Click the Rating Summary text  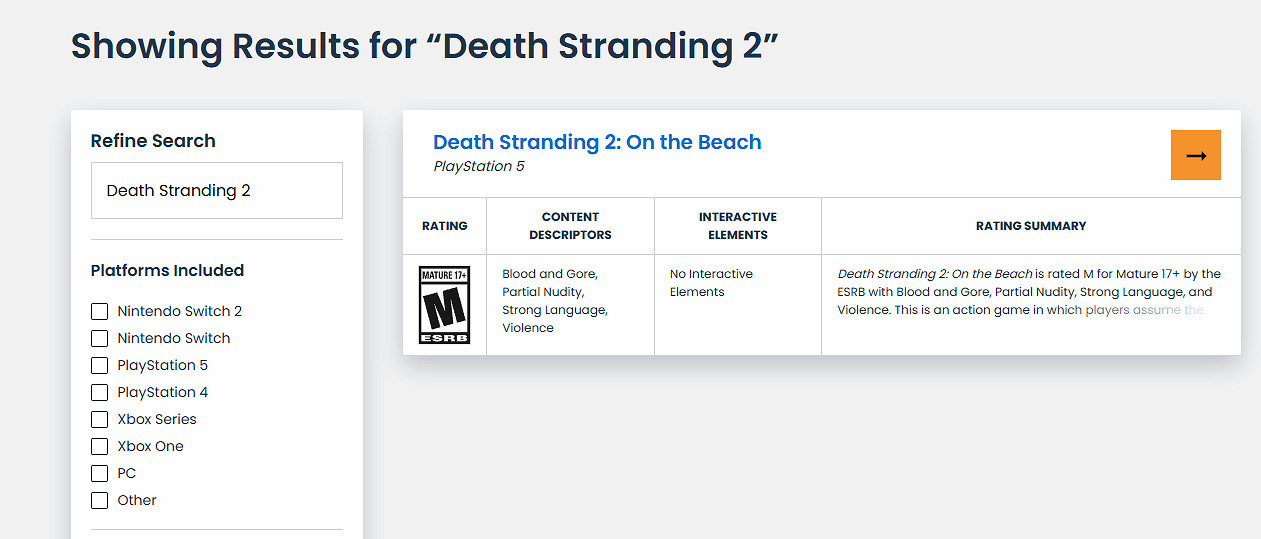[1029, 292]
